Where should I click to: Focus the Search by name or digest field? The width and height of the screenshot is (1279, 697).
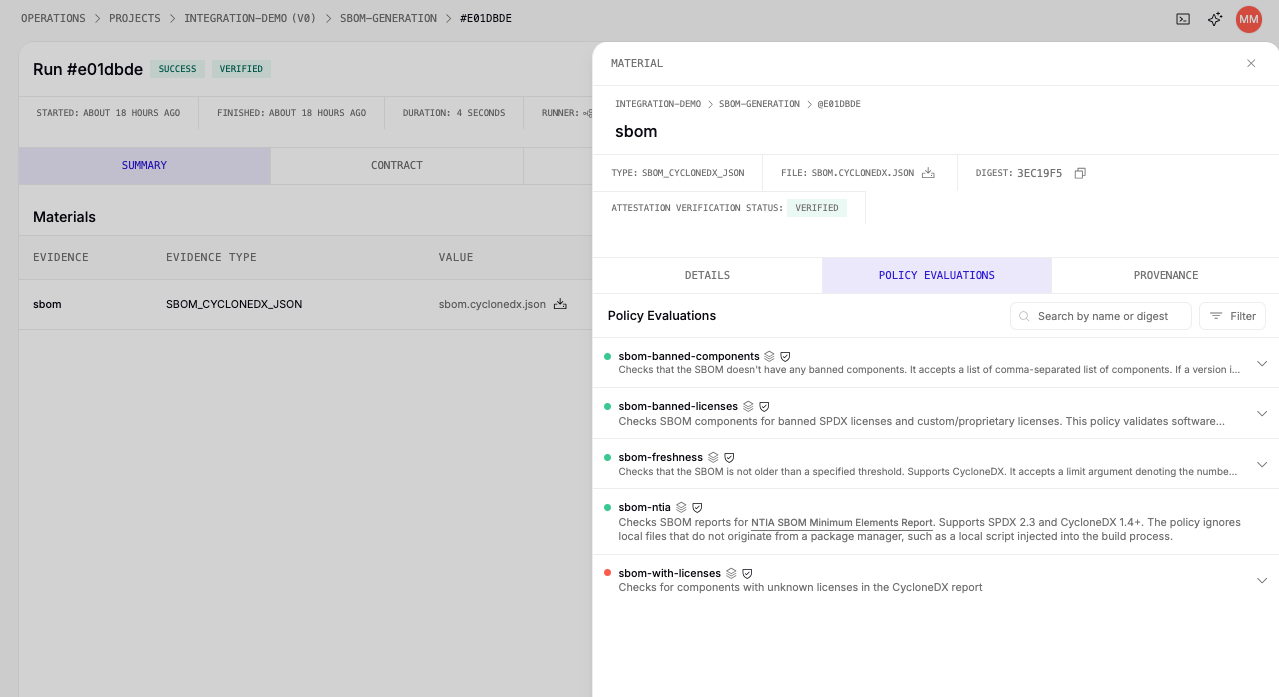[1101, 316]
